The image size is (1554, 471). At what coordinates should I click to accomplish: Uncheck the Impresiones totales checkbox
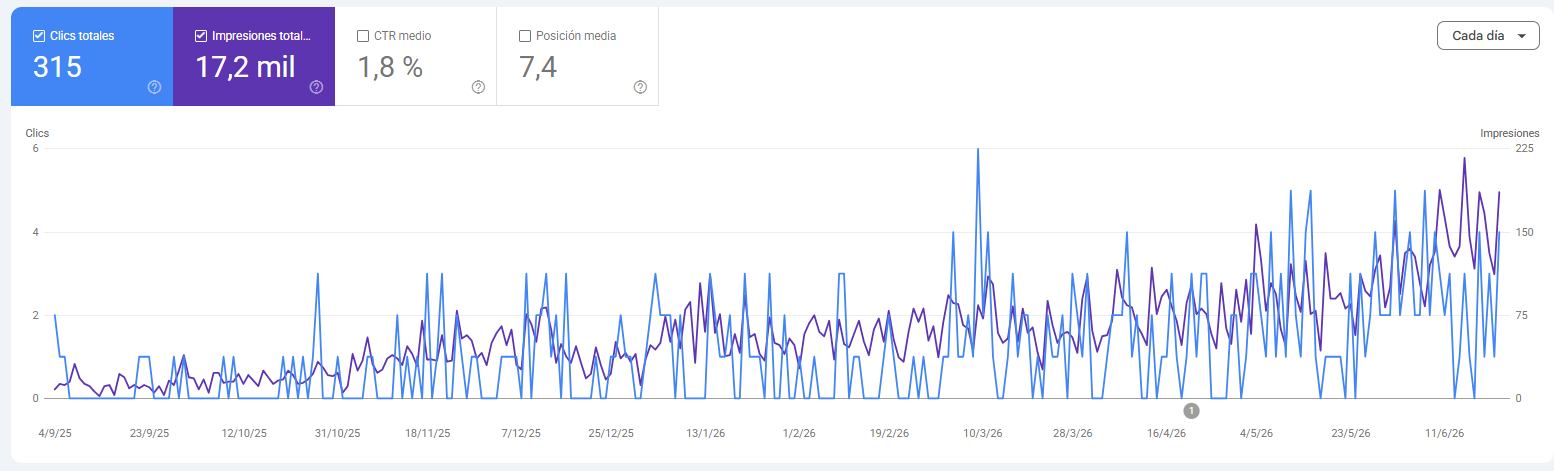[x=201, y=36]
